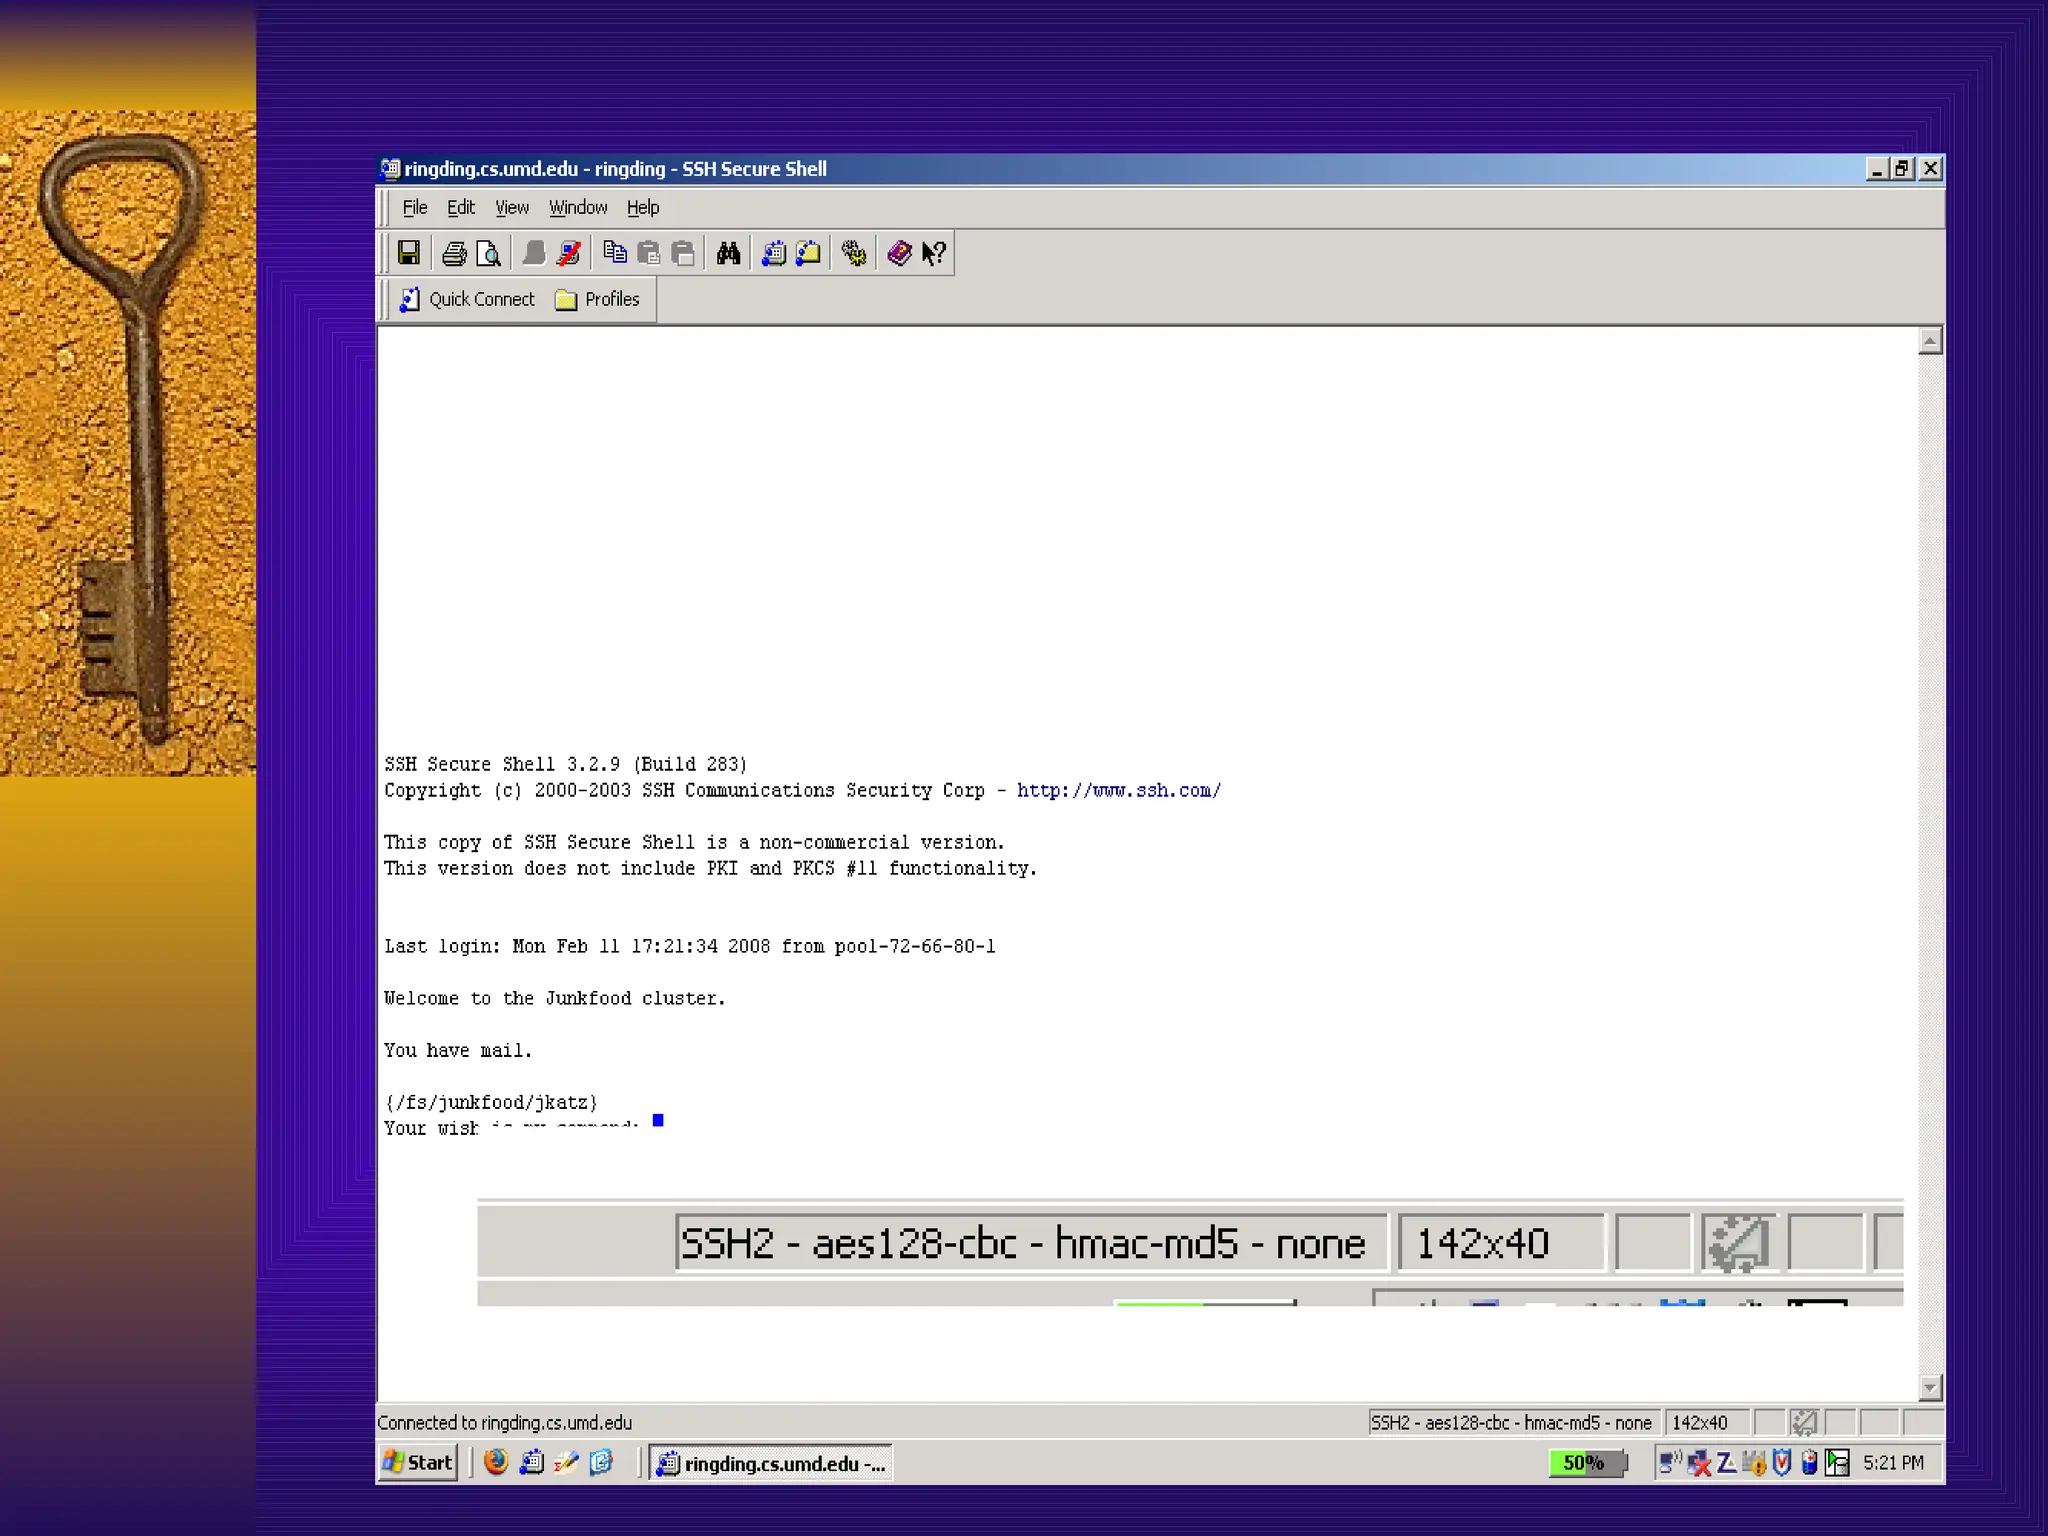
Task: Open New File Transfer Window icon
Action: pos(808,253)
